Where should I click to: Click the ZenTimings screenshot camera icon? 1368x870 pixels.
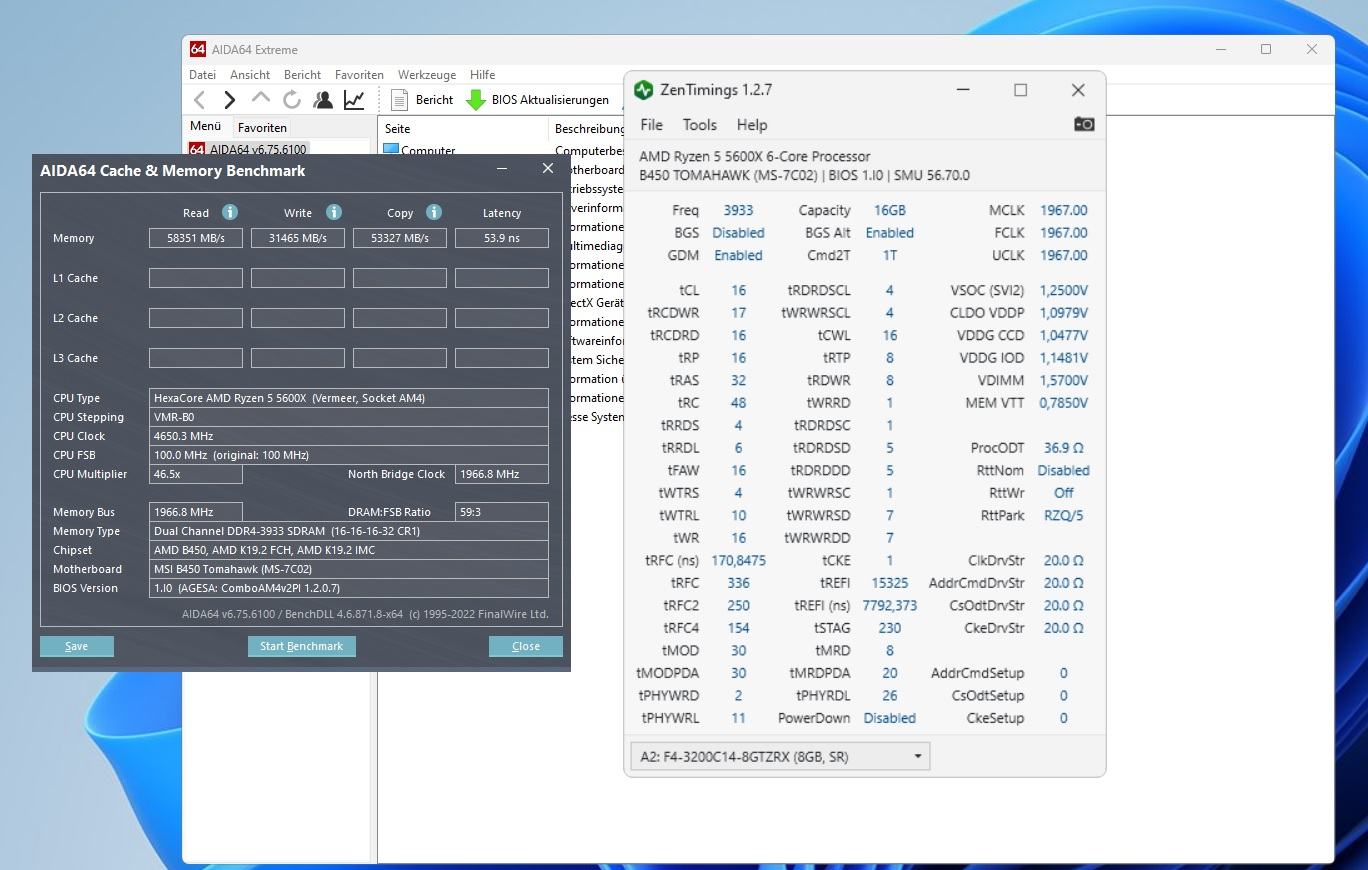click(1084, 124)
